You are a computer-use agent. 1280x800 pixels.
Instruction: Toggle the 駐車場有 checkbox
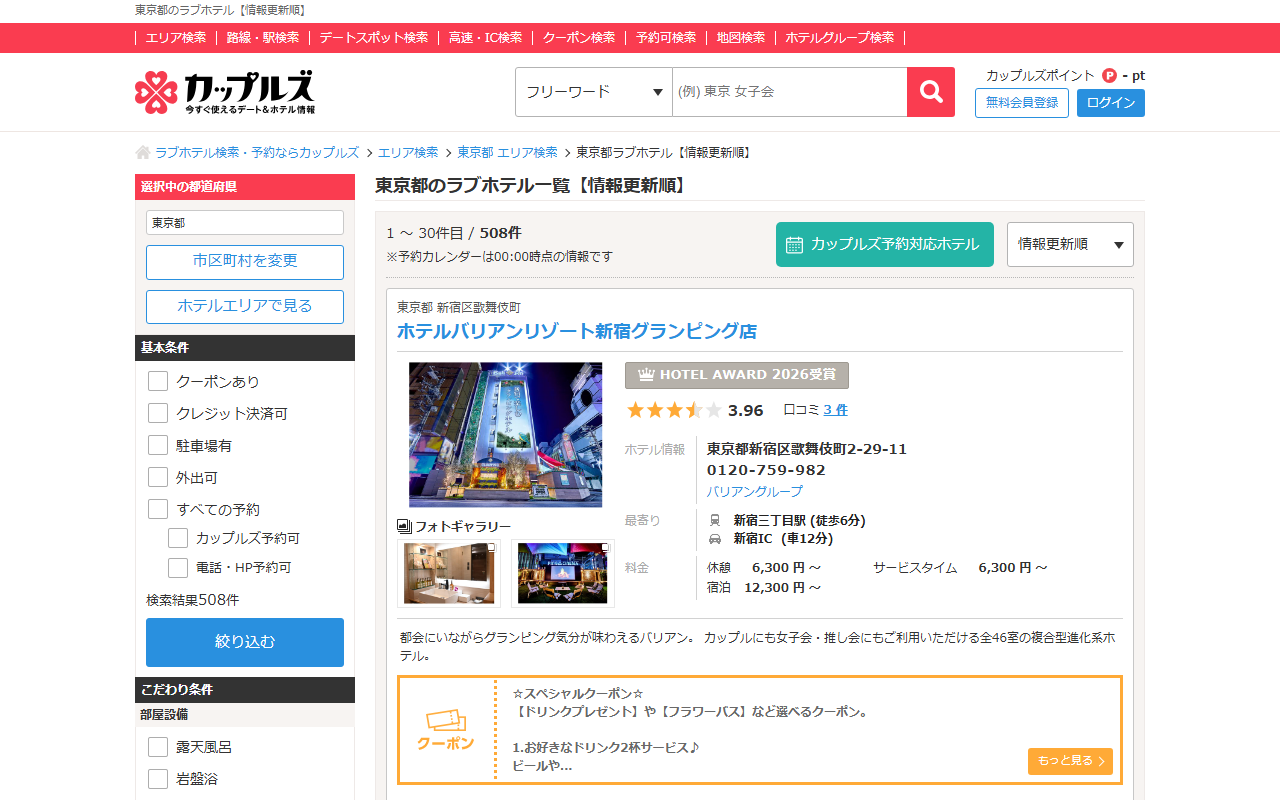pos(158,445)
